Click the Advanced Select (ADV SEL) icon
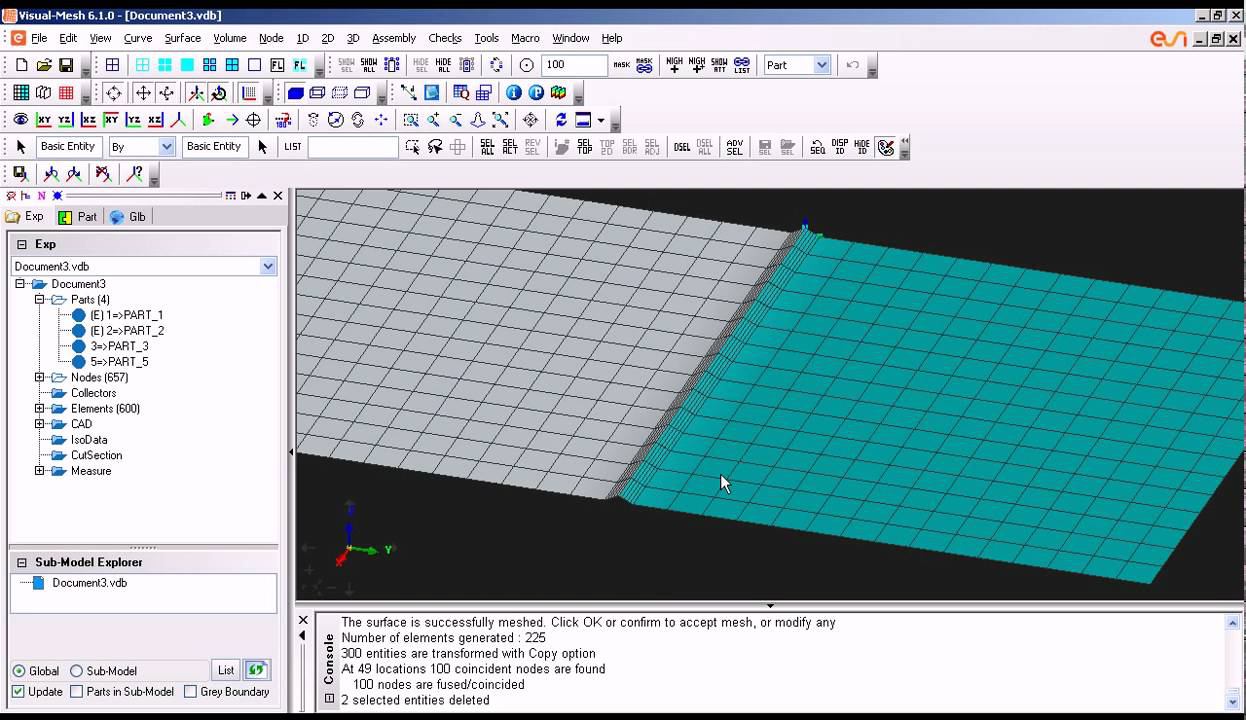Viewport: 1246px width, 720px height. click(734, 147)
